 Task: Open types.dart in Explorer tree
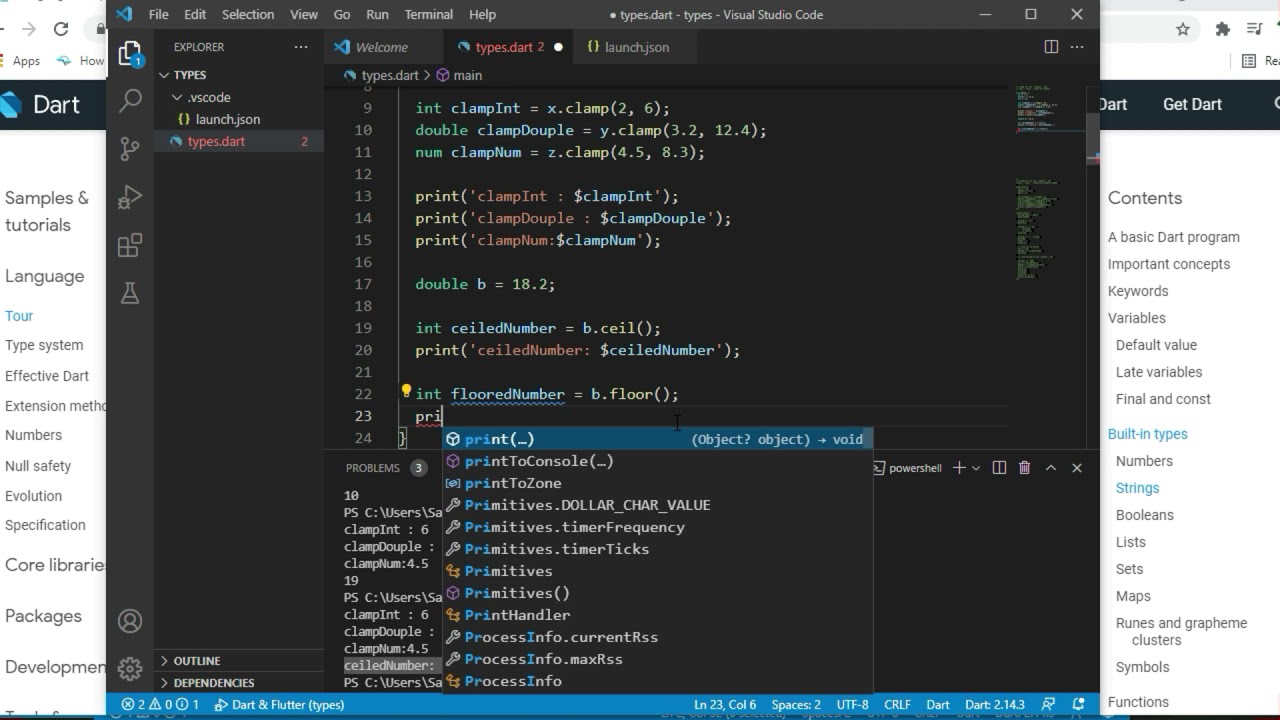click(216, 141)
